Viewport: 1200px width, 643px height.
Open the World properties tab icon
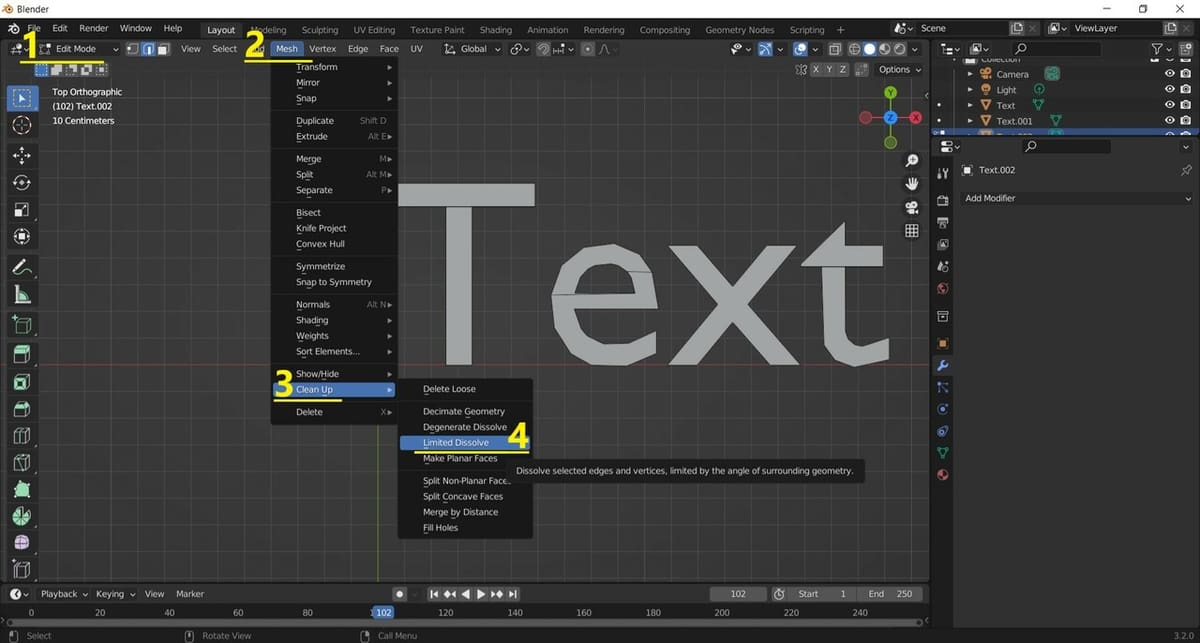click(942, 289)
